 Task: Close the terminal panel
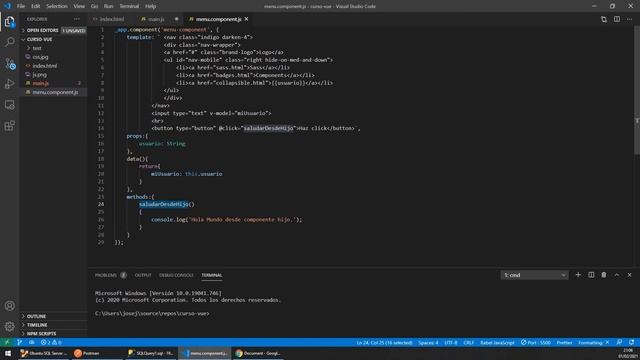[x=629, y=275]
